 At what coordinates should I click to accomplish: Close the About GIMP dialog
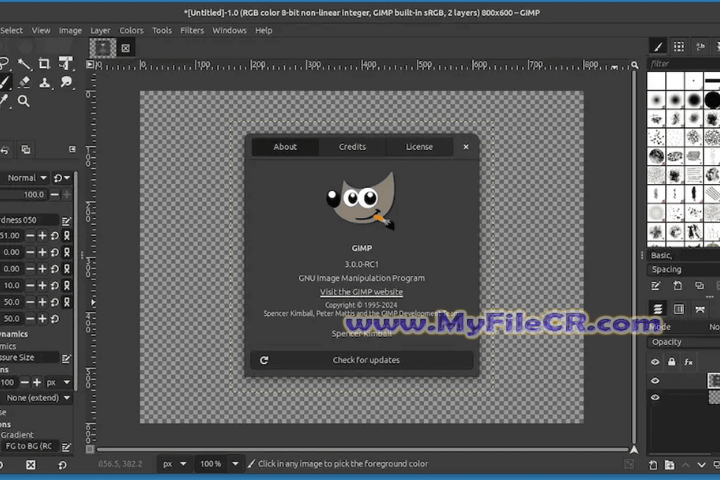466,147
